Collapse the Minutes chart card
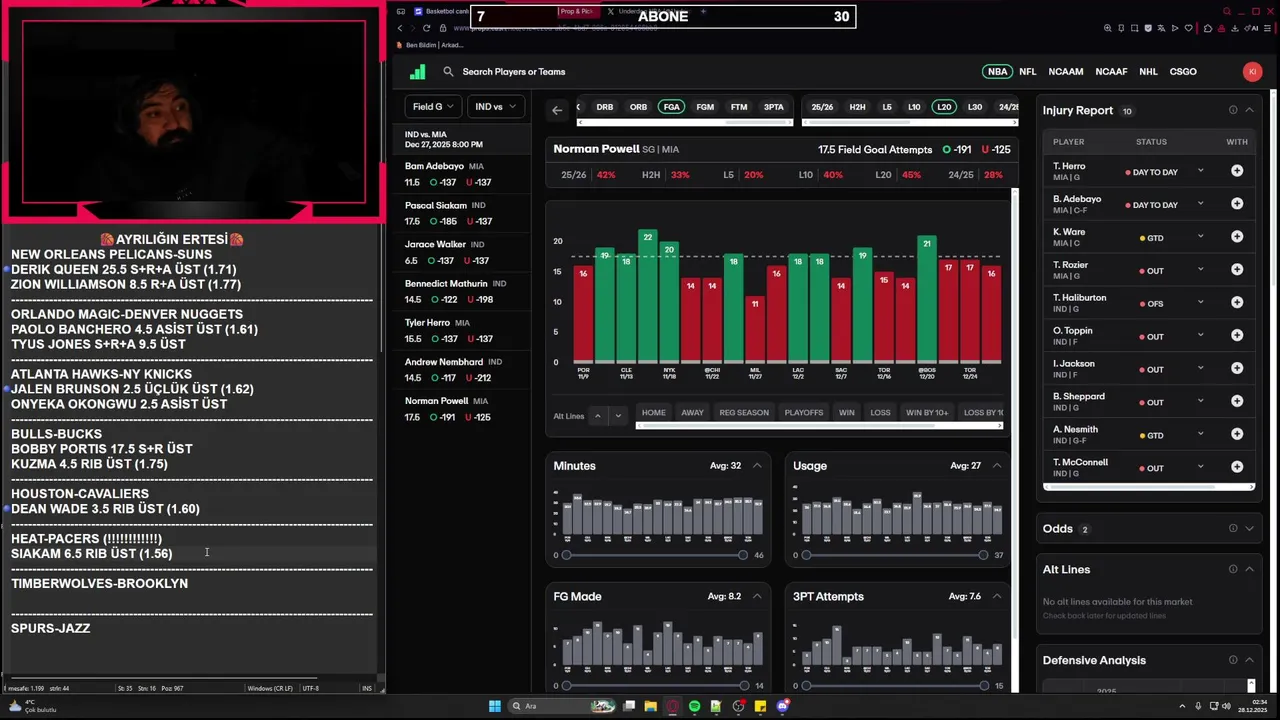The height and width of the screenshot is (720, 1280). 757,465
